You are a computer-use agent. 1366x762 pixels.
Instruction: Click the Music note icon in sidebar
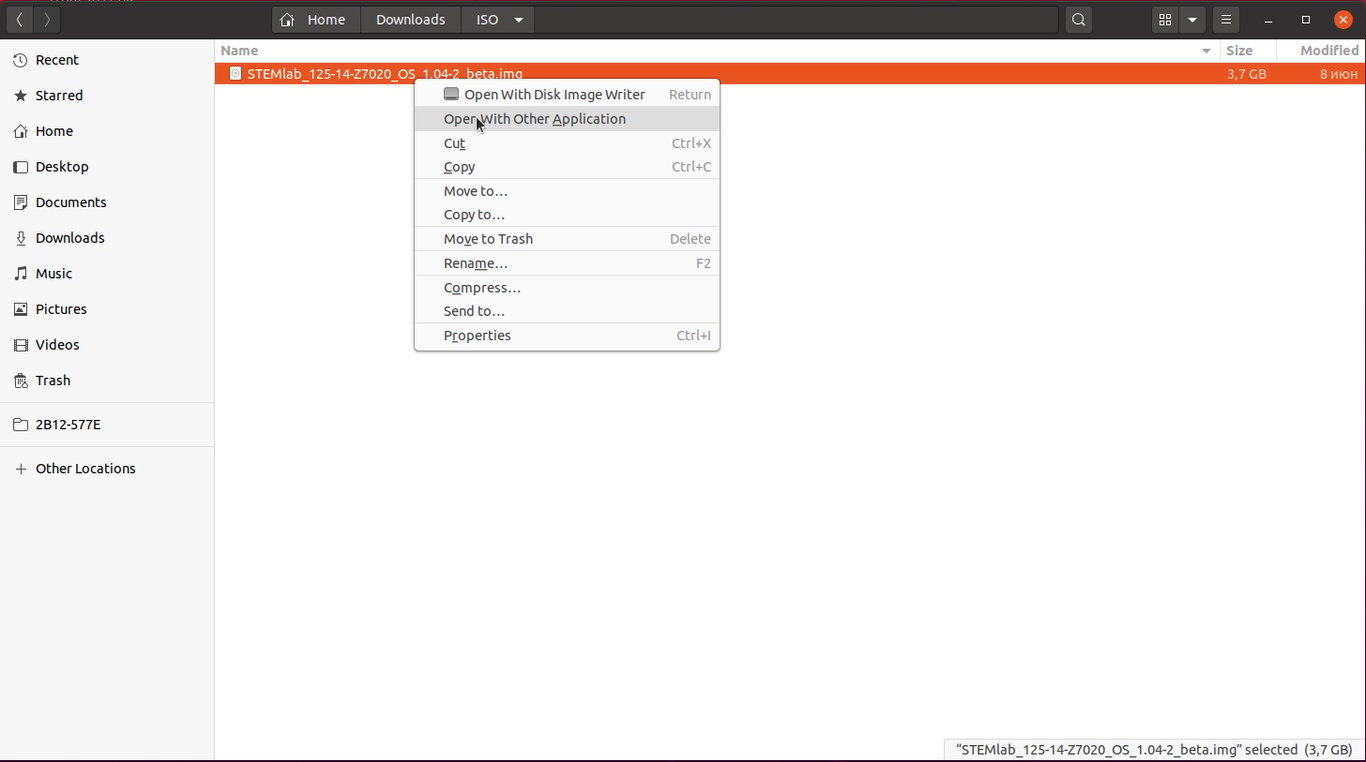point(20,274)
